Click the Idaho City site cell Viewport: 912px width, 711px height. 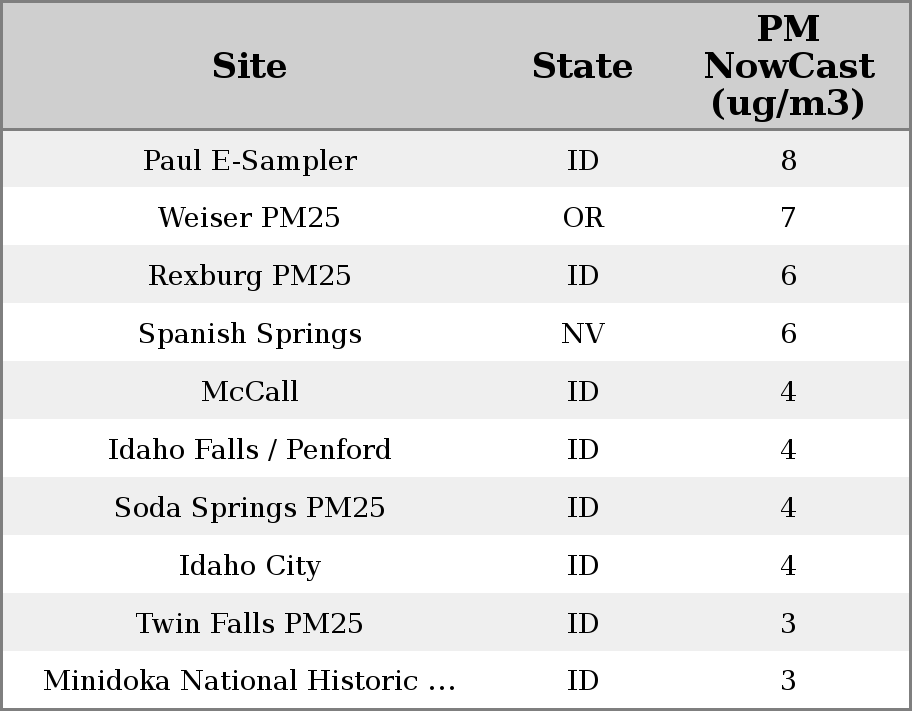(249, 566)
